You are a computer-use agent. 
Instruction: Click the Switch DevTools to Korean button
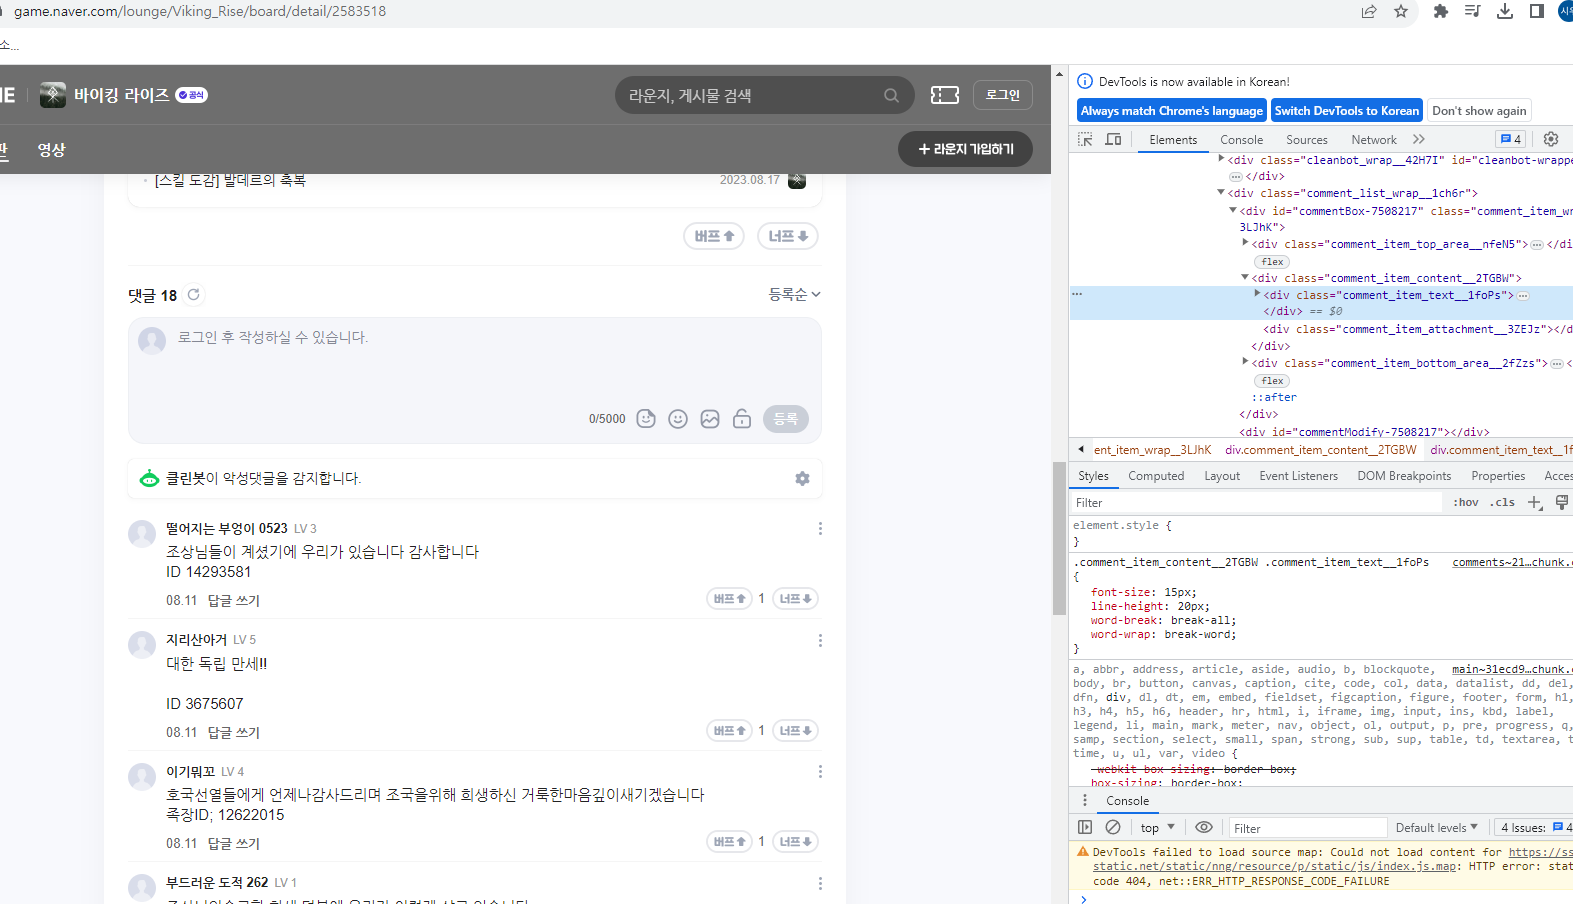(x=1346, y=111)
